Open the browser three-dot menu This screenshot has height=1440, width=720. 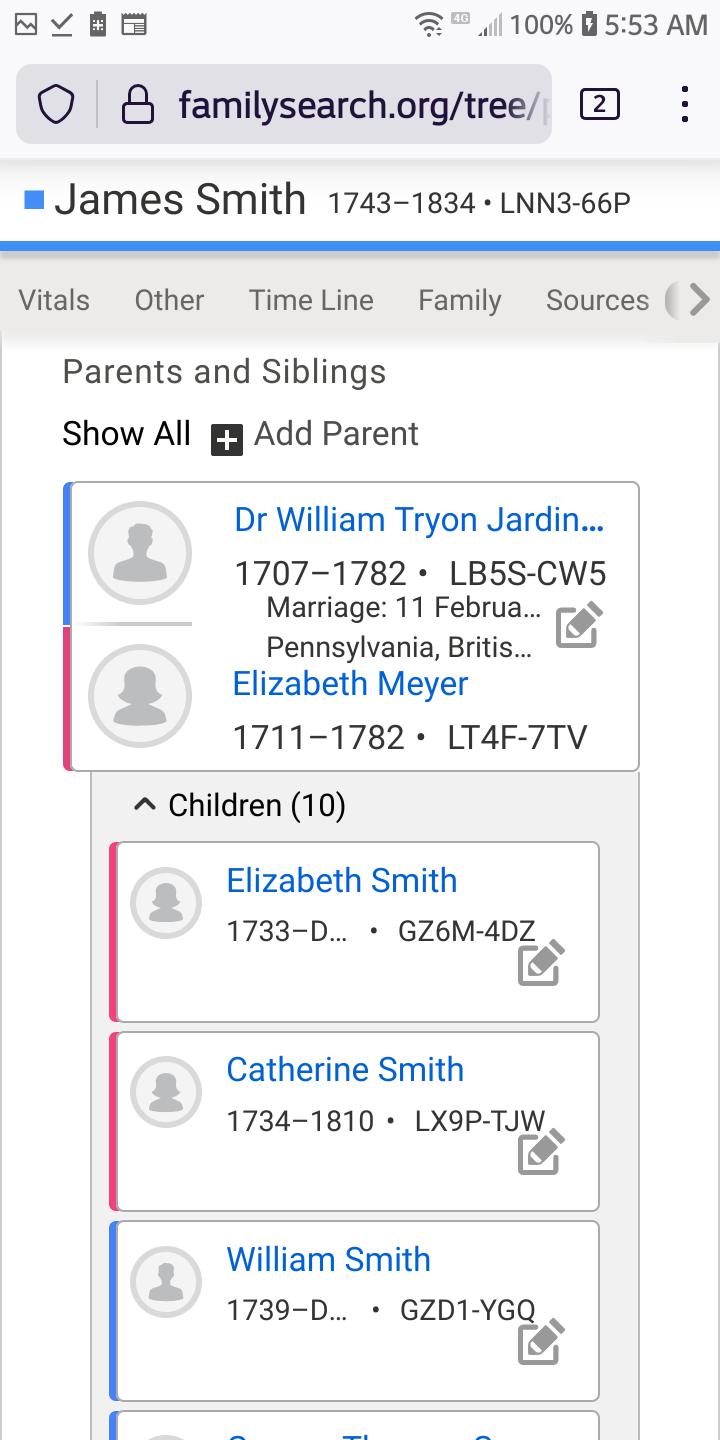pos(684,104)
